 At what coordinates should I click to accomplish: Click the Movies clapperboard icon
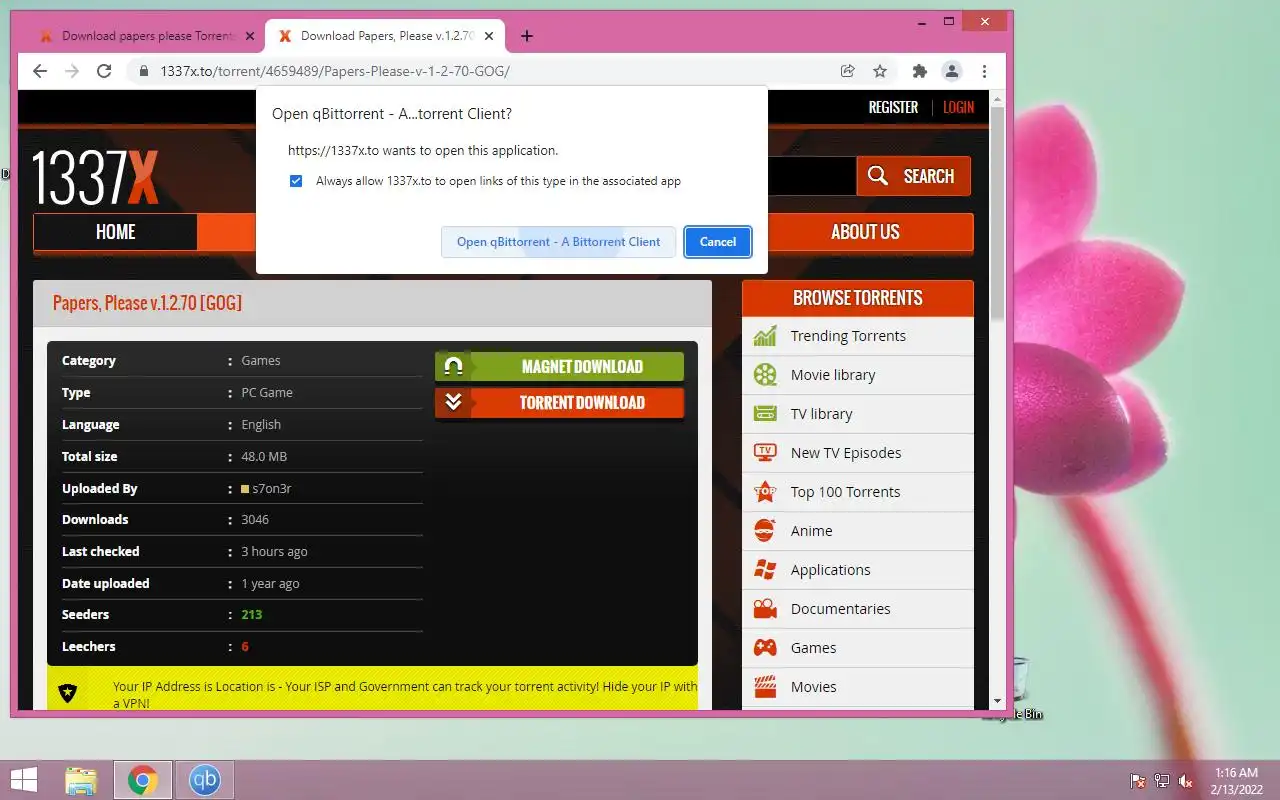point(765,687)
